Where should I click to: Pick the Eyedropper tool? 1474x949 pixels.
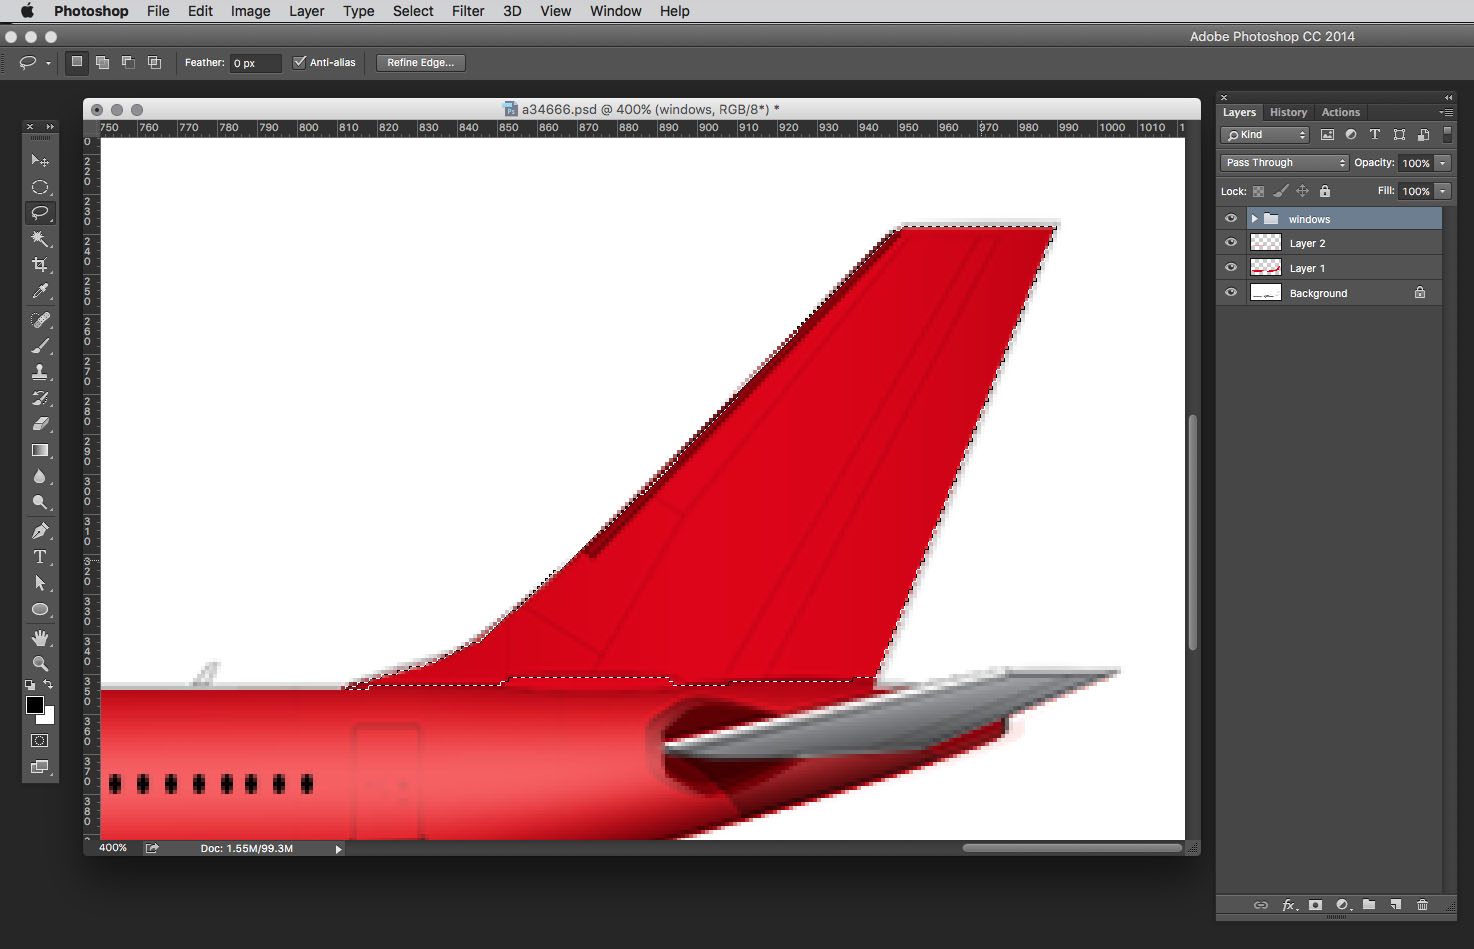[40, 291]
